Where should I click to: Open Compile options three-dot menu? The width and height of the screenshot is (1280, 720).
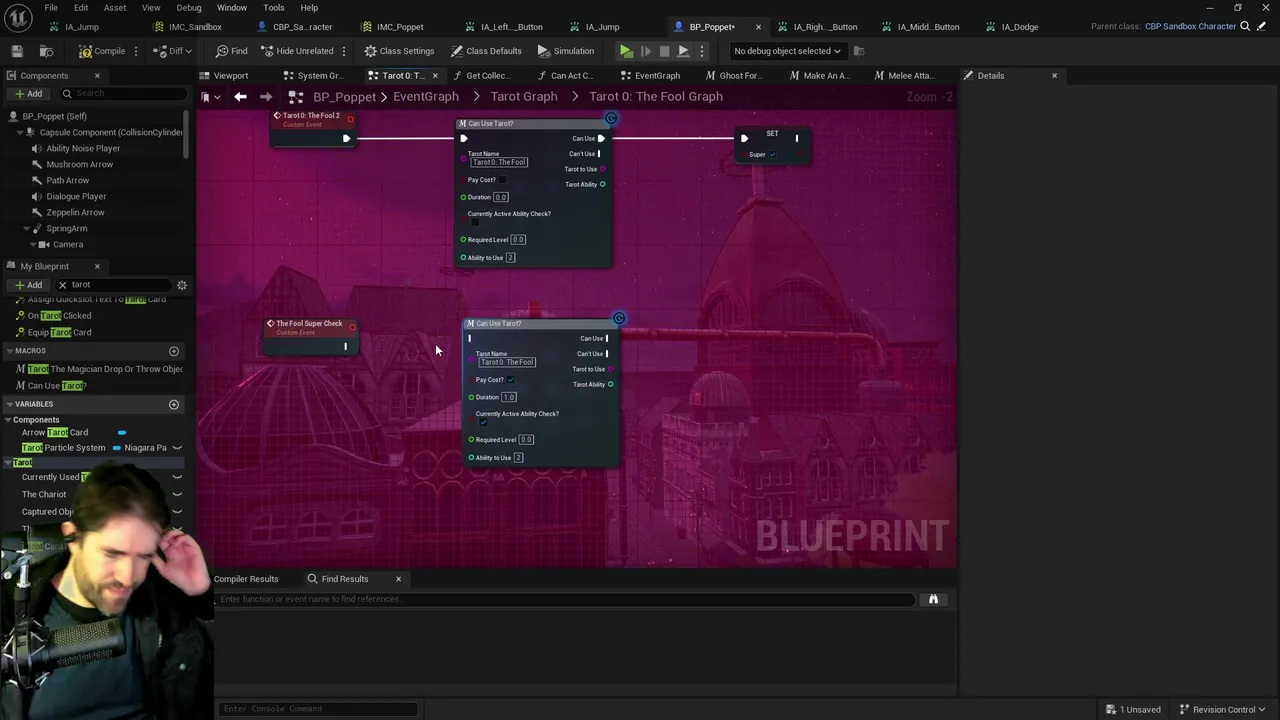point(138,51)
